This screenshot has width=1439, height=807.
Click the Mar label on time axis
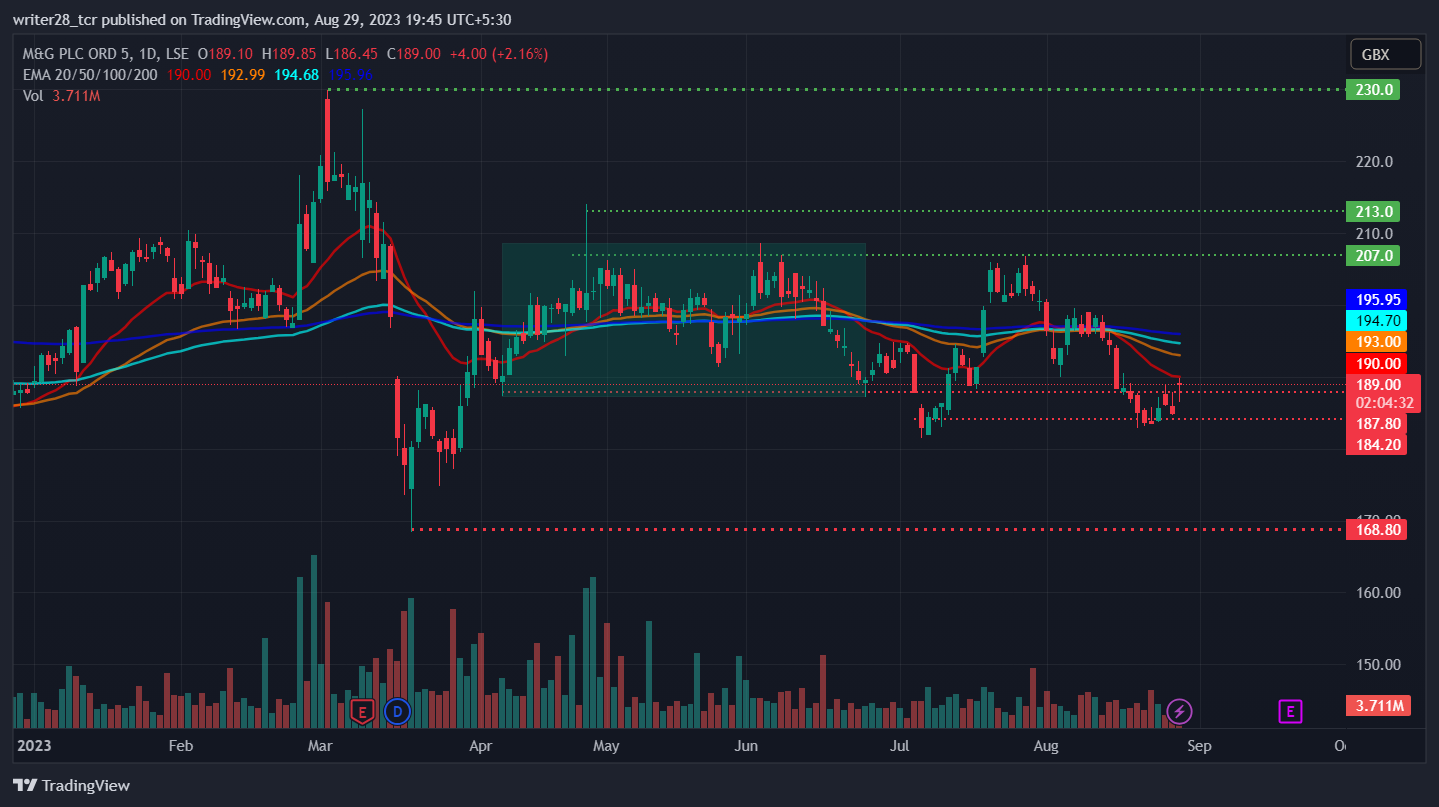pyautogui.click(x=320, y=746)
